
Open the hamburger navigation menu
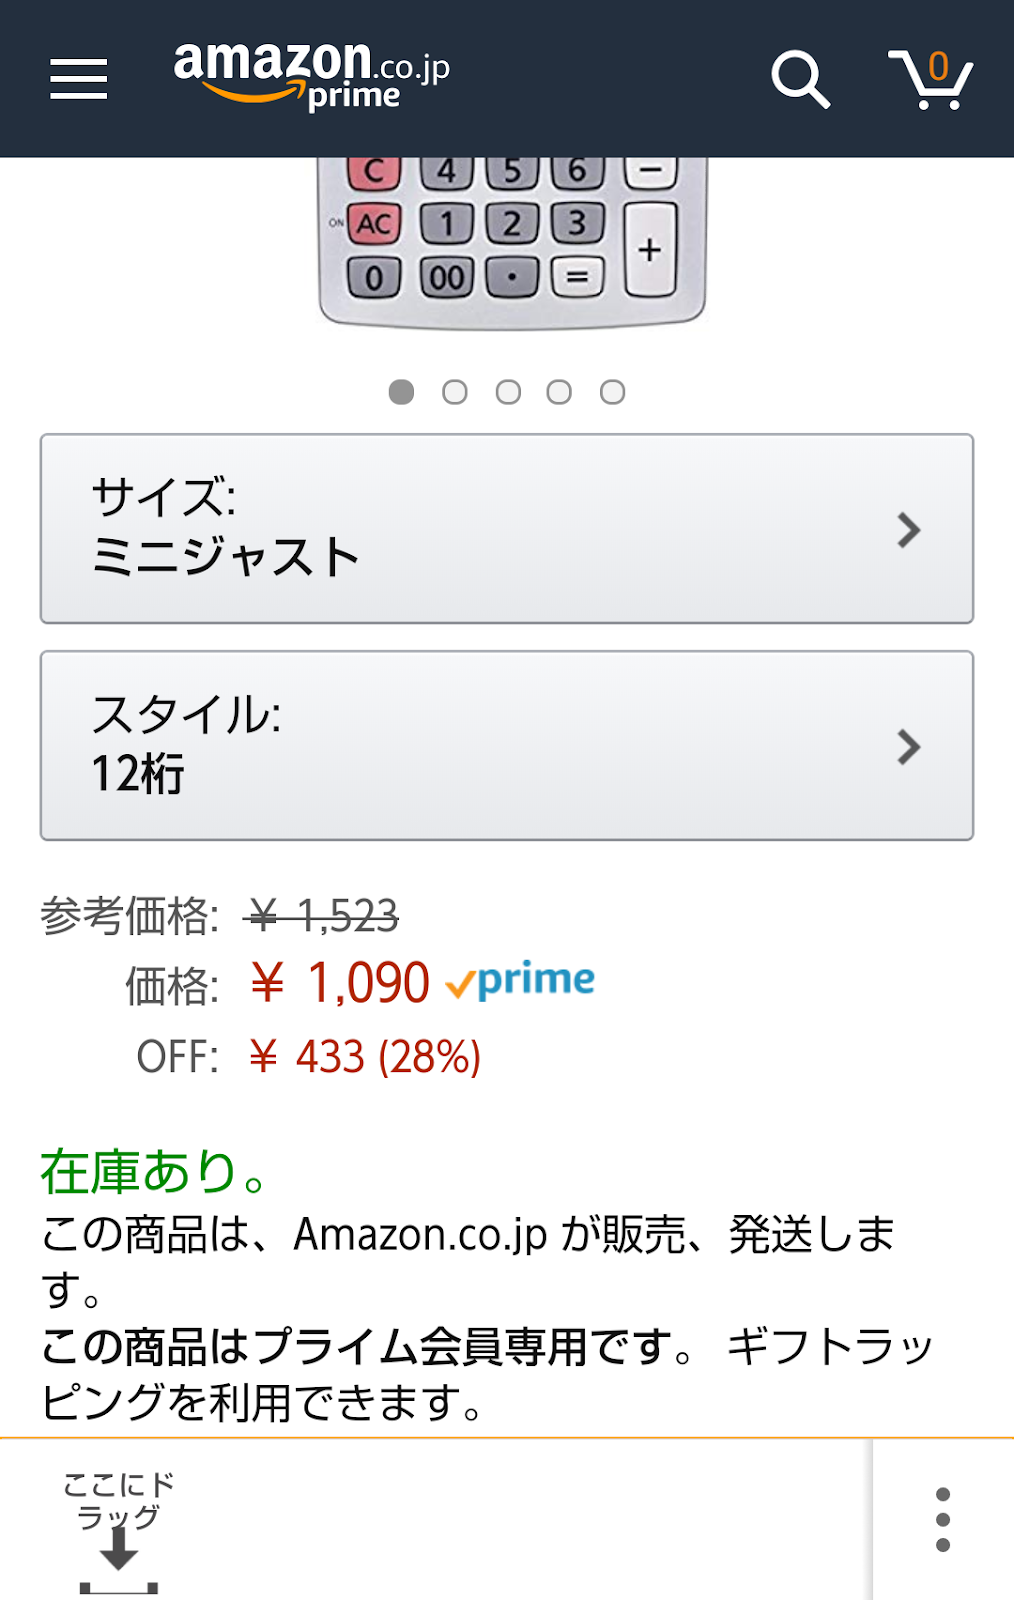pyautogui.click(x=79, y=78)
